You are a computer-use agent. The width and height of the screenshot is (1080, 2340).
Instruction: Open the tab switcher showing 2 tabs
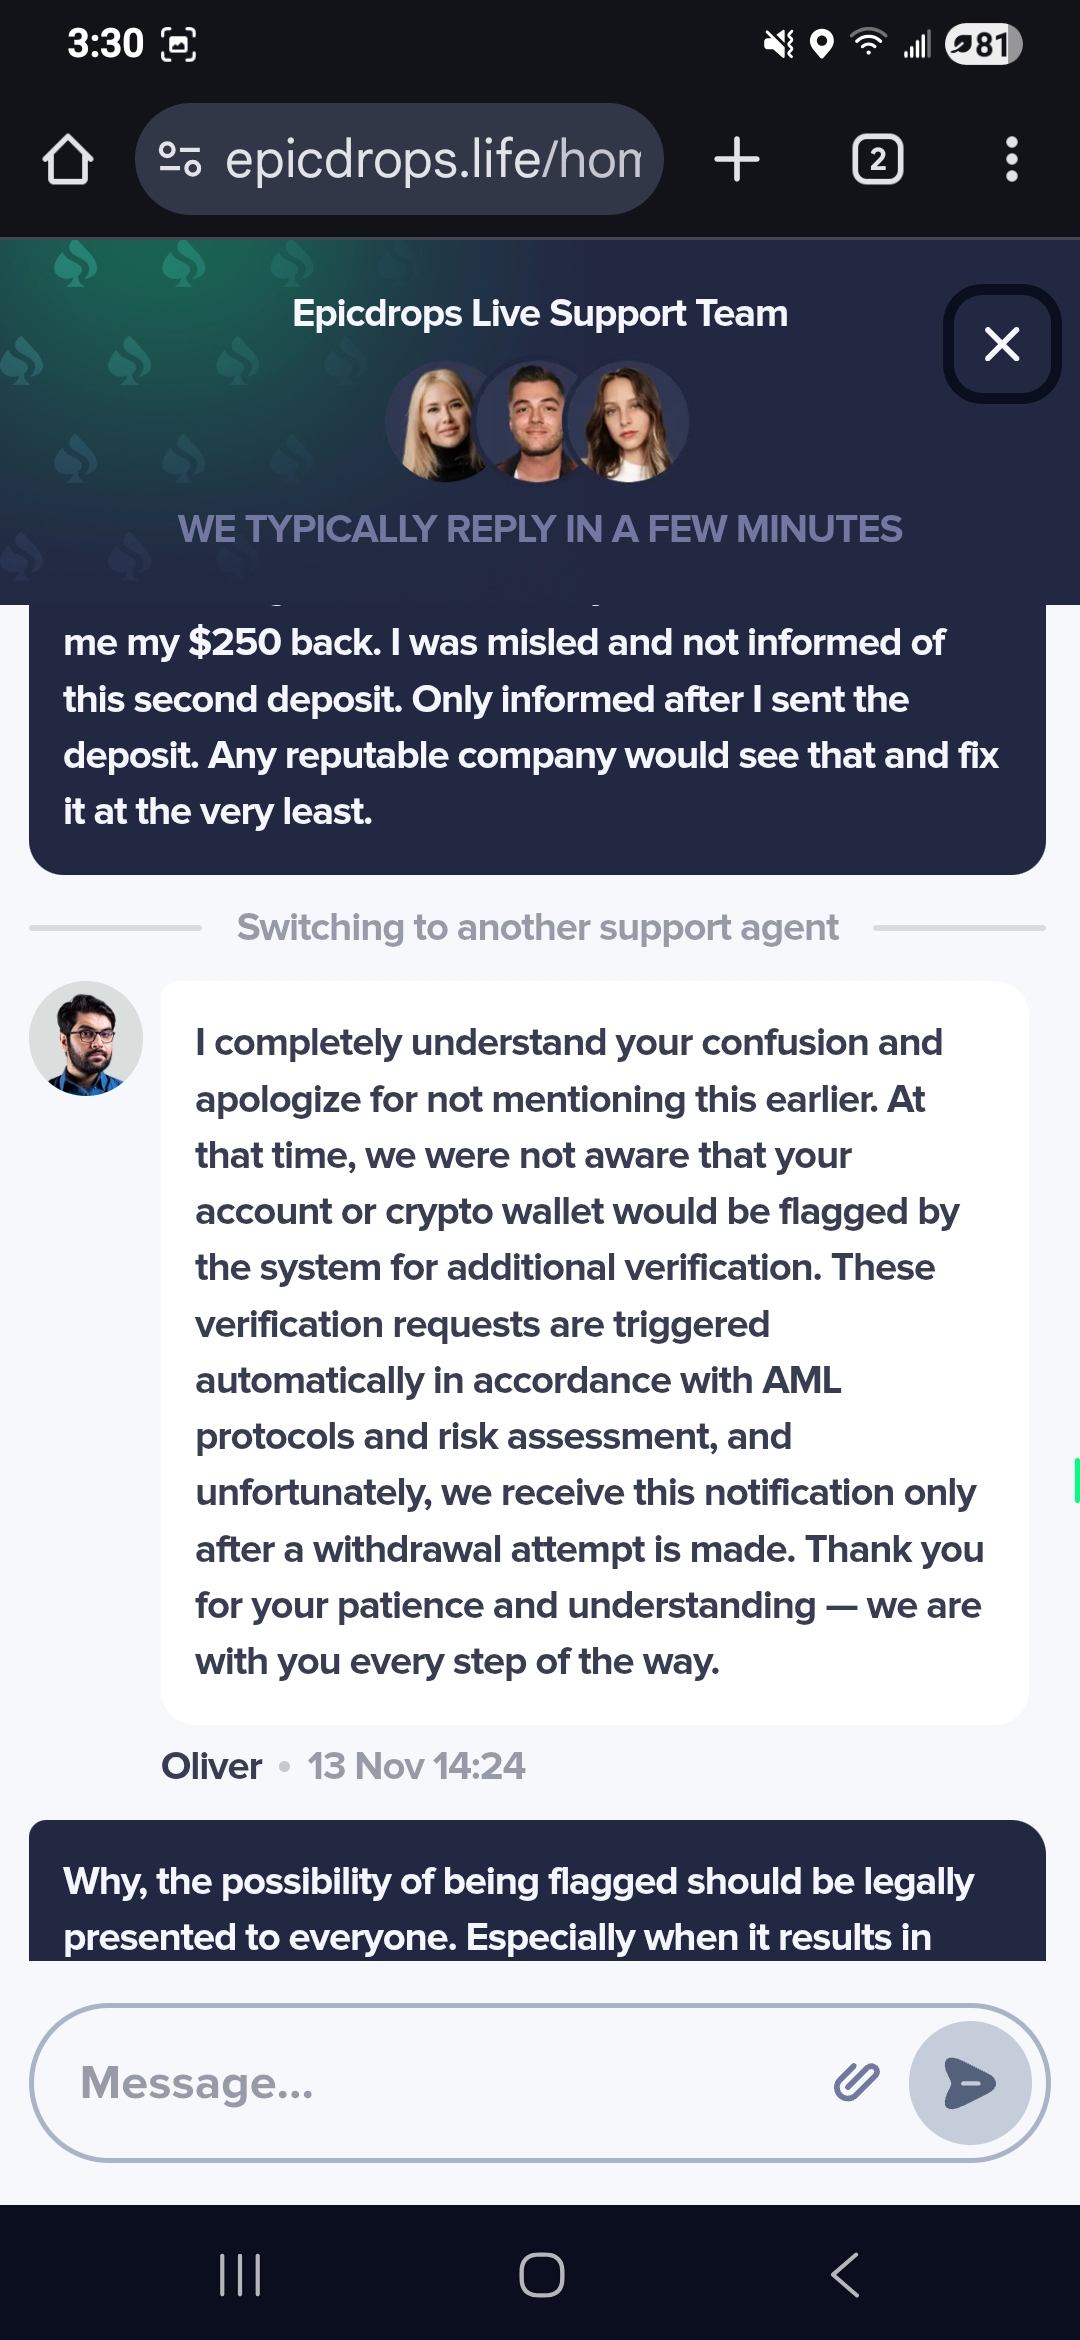coord(877,160)
